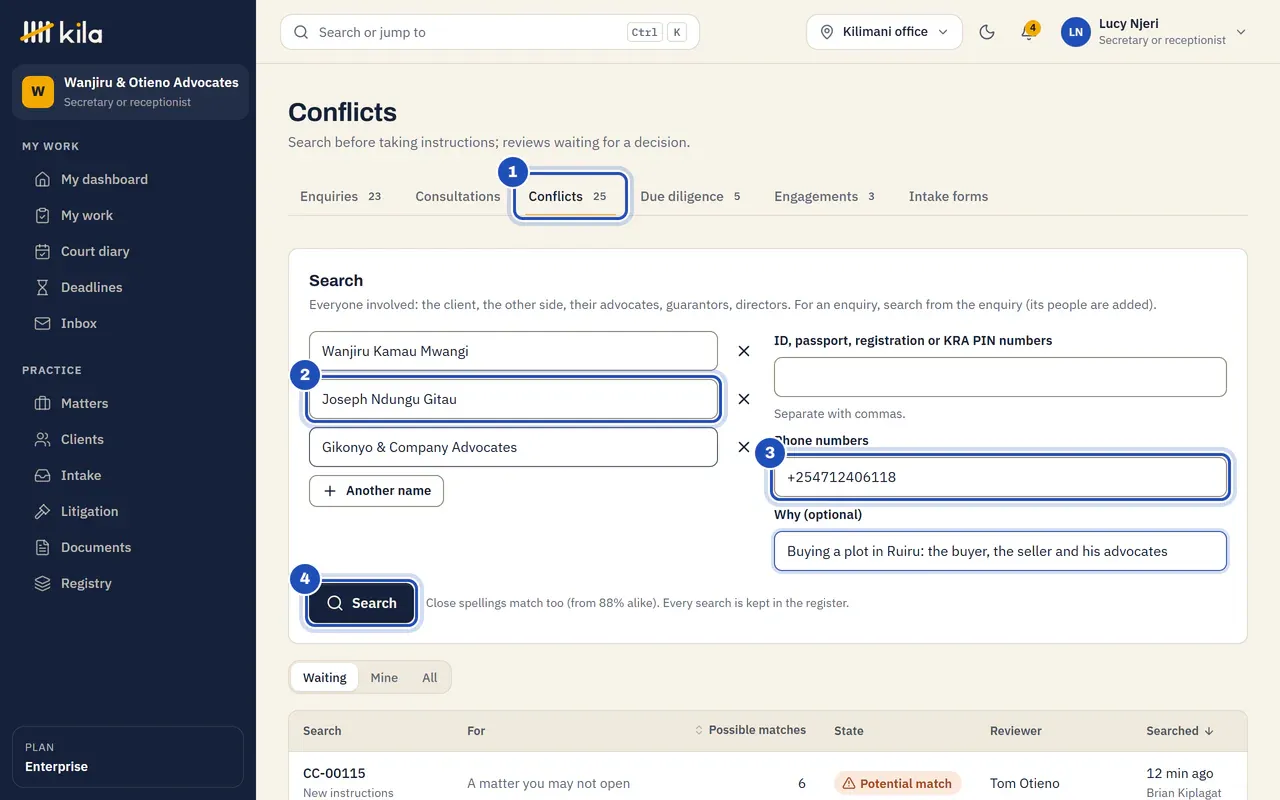Remove Gikonyo & Company Advocates name
Screen dimensions: 1280x800
pyautogui.click(x=744, y=447)
